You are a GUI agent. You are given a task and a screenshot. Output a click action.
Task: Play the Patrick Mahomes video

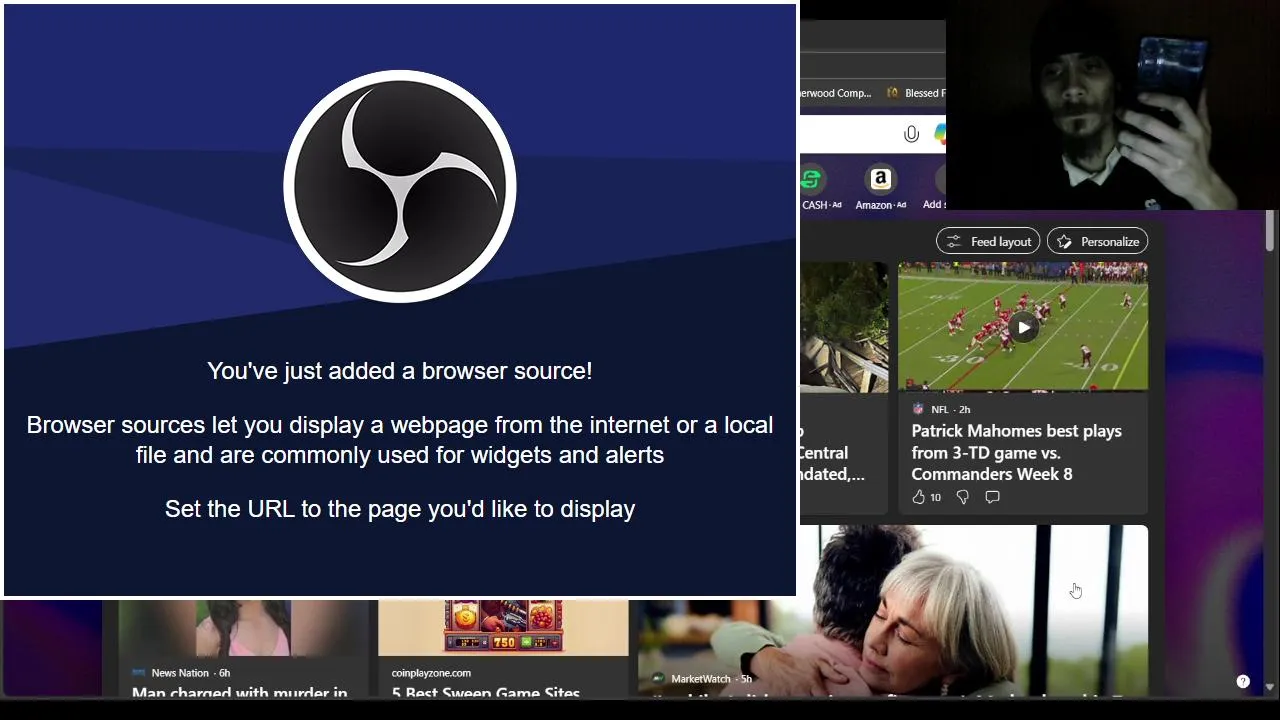[1023, 327]
